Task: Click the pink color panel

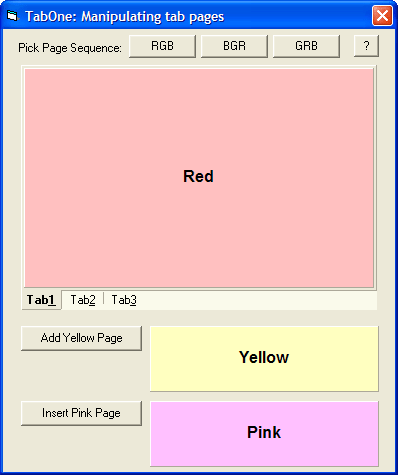Action: pyautogui.click(x=264, y=434)
